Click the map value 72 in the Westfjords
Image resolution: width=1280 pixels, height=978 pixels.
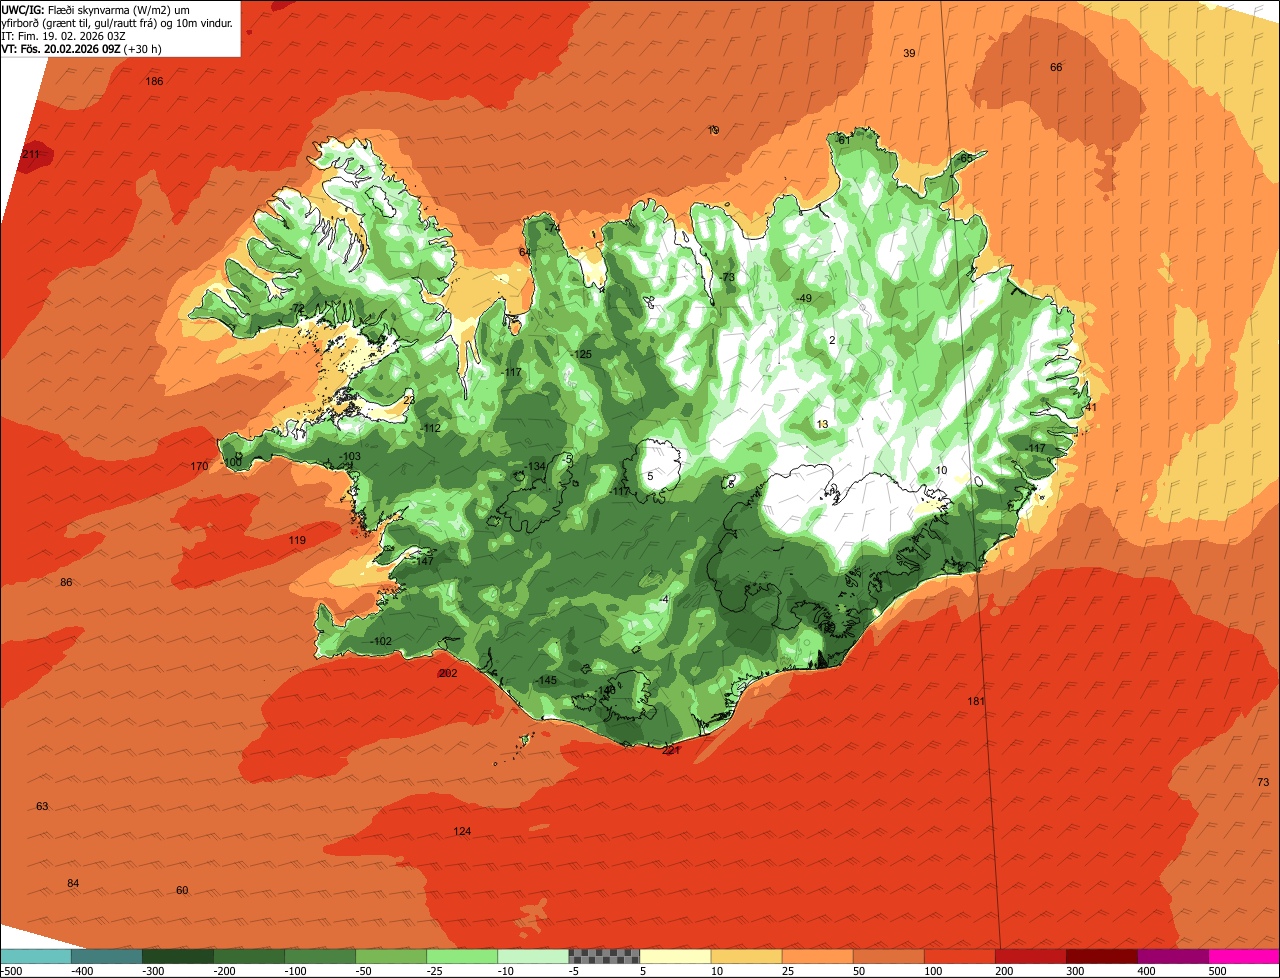[298, 308]
